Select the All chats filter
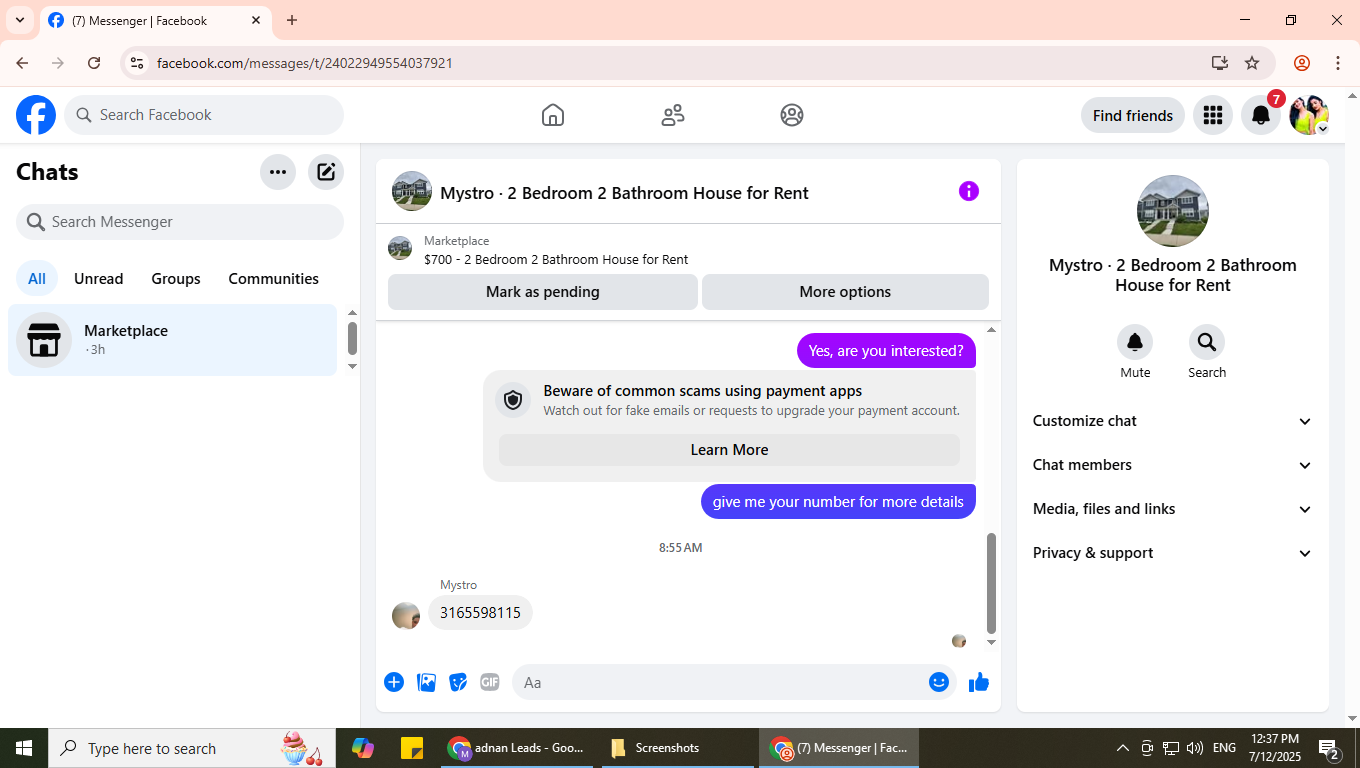Viewport: 1360px width, 768px height. pyautogui.click(x=37, y=279)
